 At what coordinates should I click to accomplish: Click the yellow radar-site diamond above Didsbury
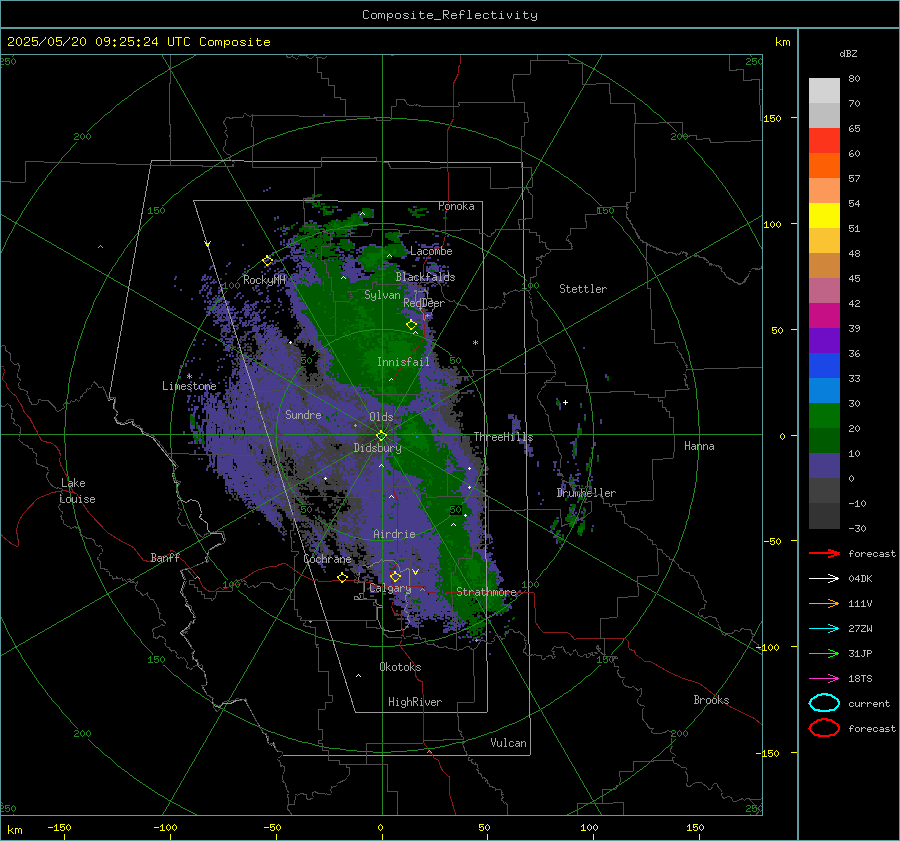pyautogui.click(x=381, y=436)
